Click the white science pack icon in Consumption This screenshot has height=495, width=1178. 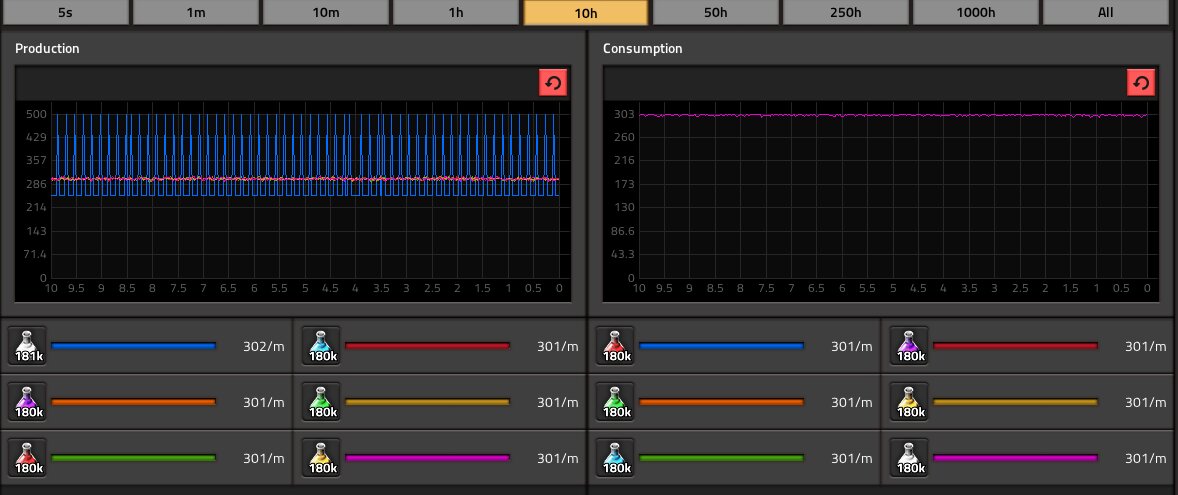point(910,457)
